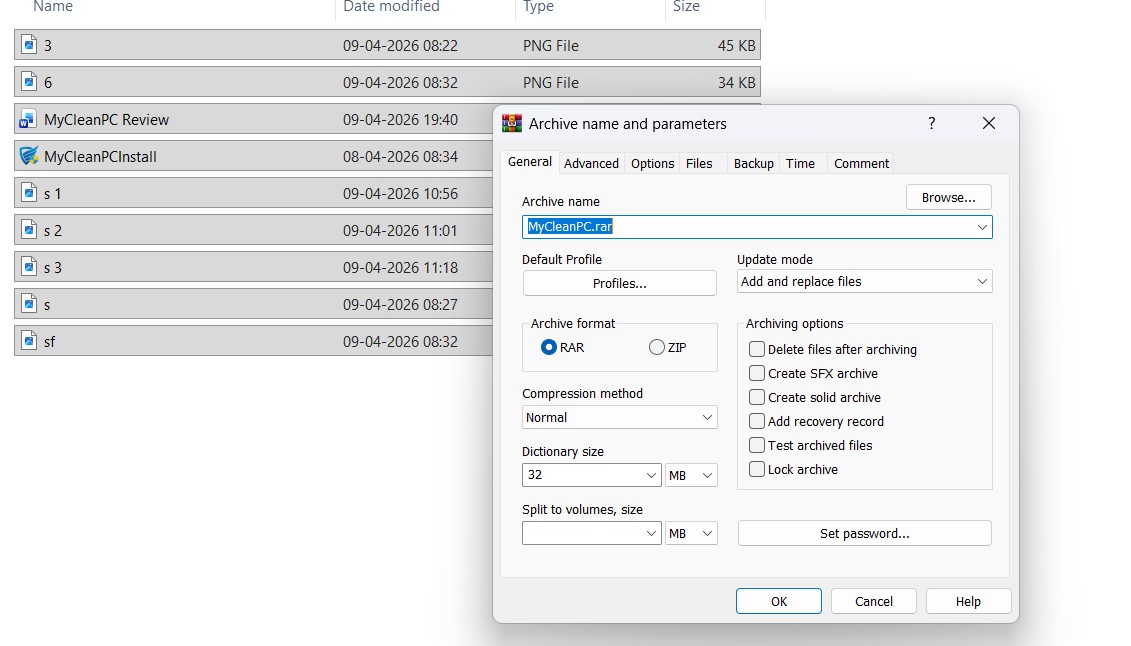The height and width of the screenshot is (646, 1131).
Task: Click the image icon of file s 1
Action: (x=29, y=193)
